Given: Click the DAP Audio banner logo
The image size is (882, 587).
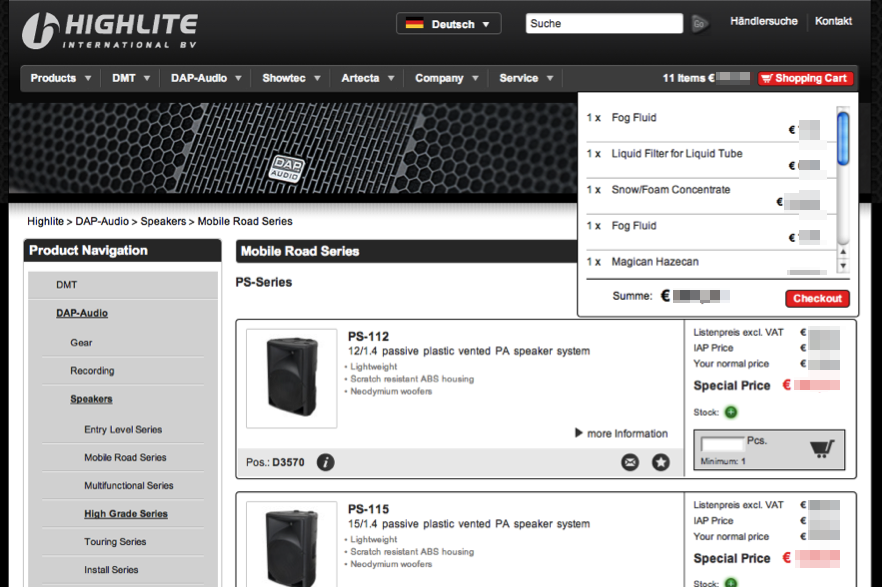Looking at the screenshot, I should [x=286, y=169].
